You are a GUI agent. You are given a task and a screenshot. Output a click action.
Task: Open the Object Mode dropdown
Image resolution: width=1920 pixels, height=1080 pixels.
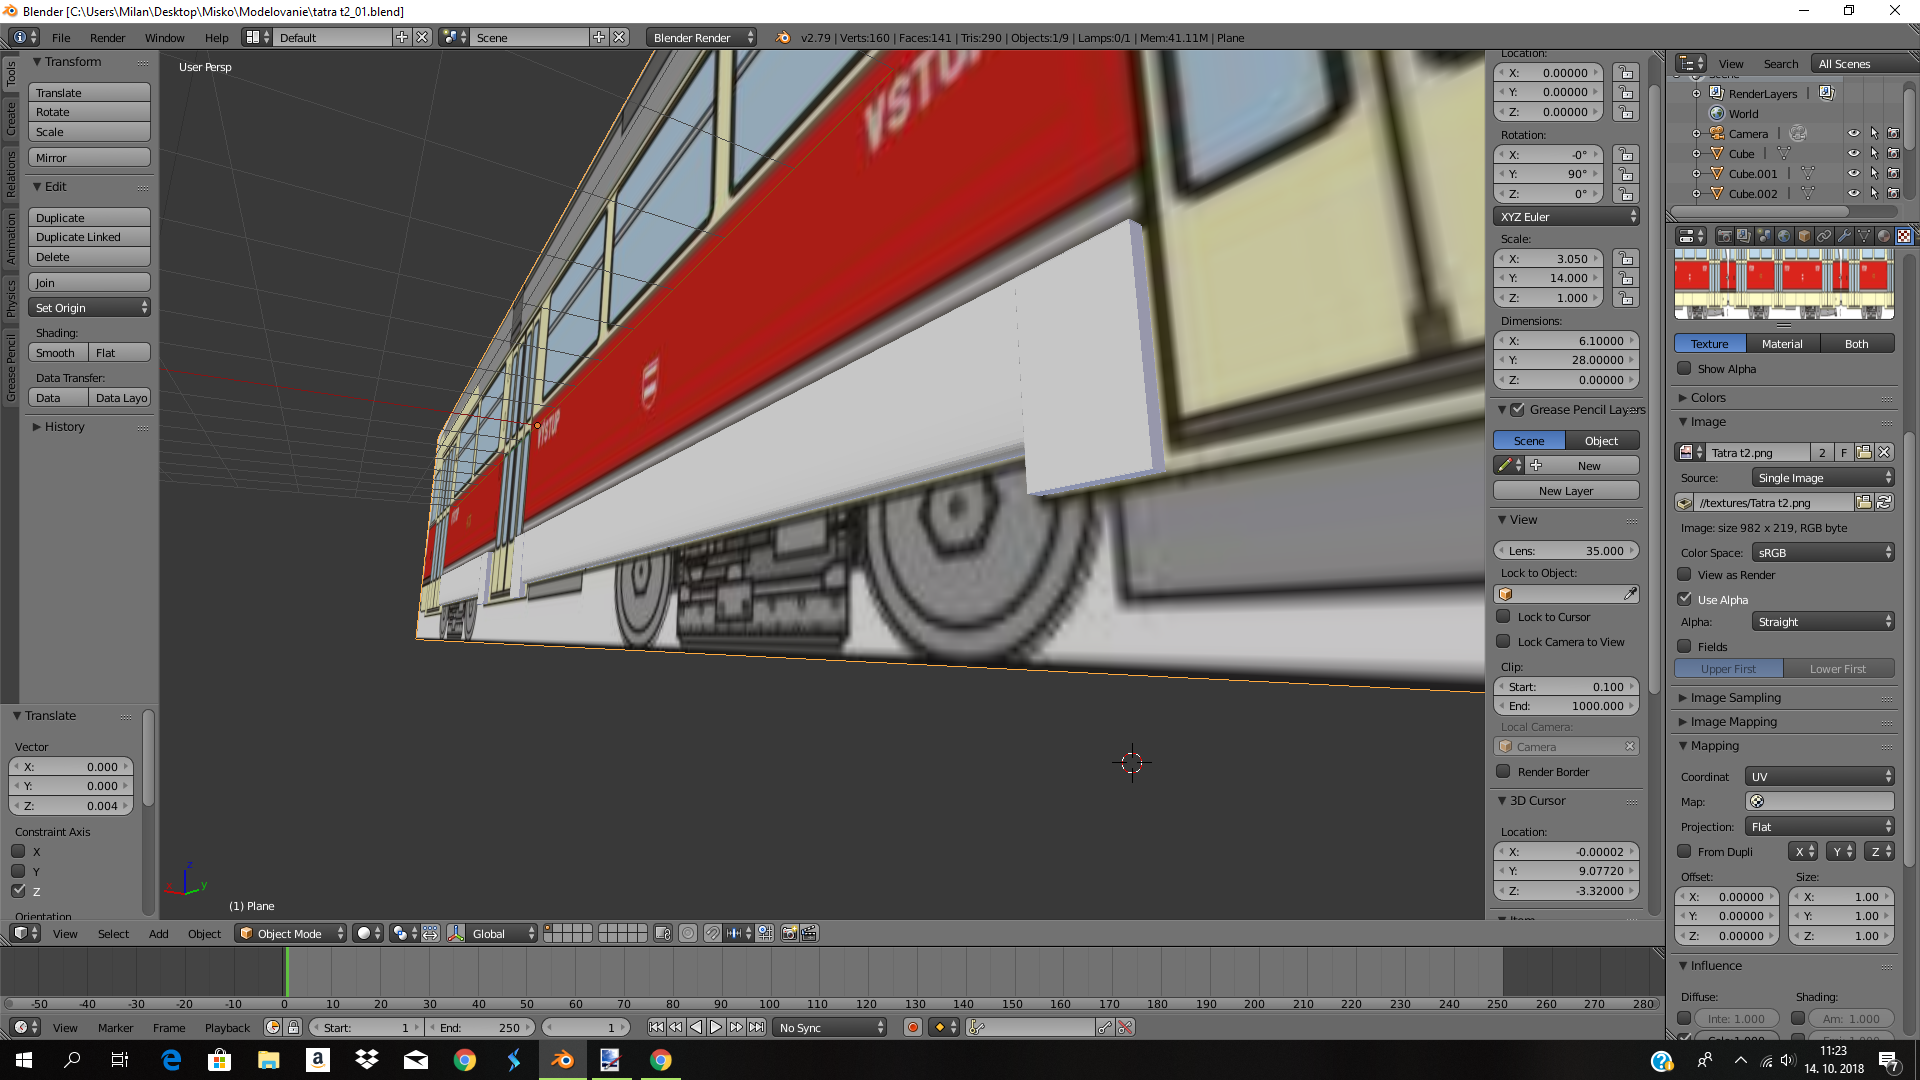pos(290,933)
